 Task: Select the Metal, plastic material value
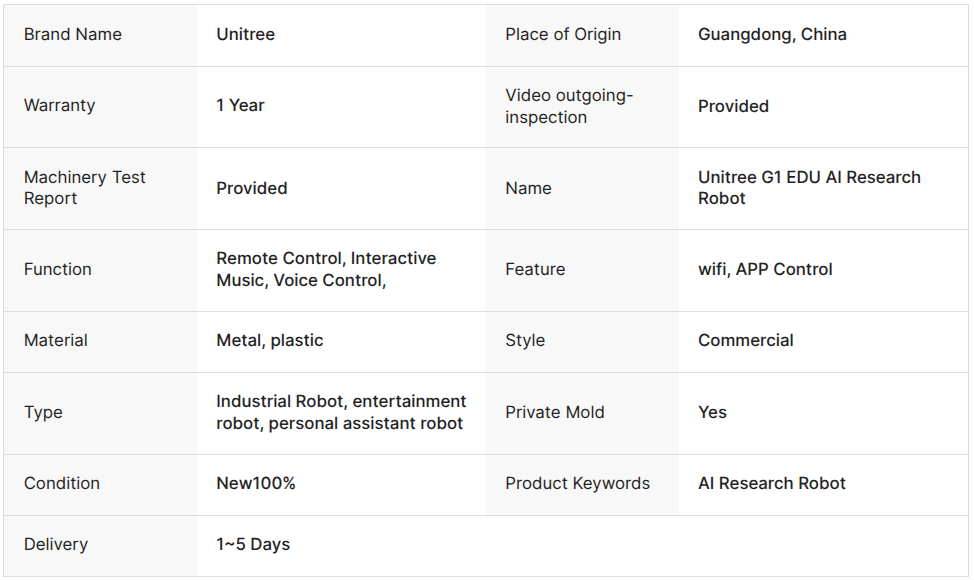click(270, 340)
